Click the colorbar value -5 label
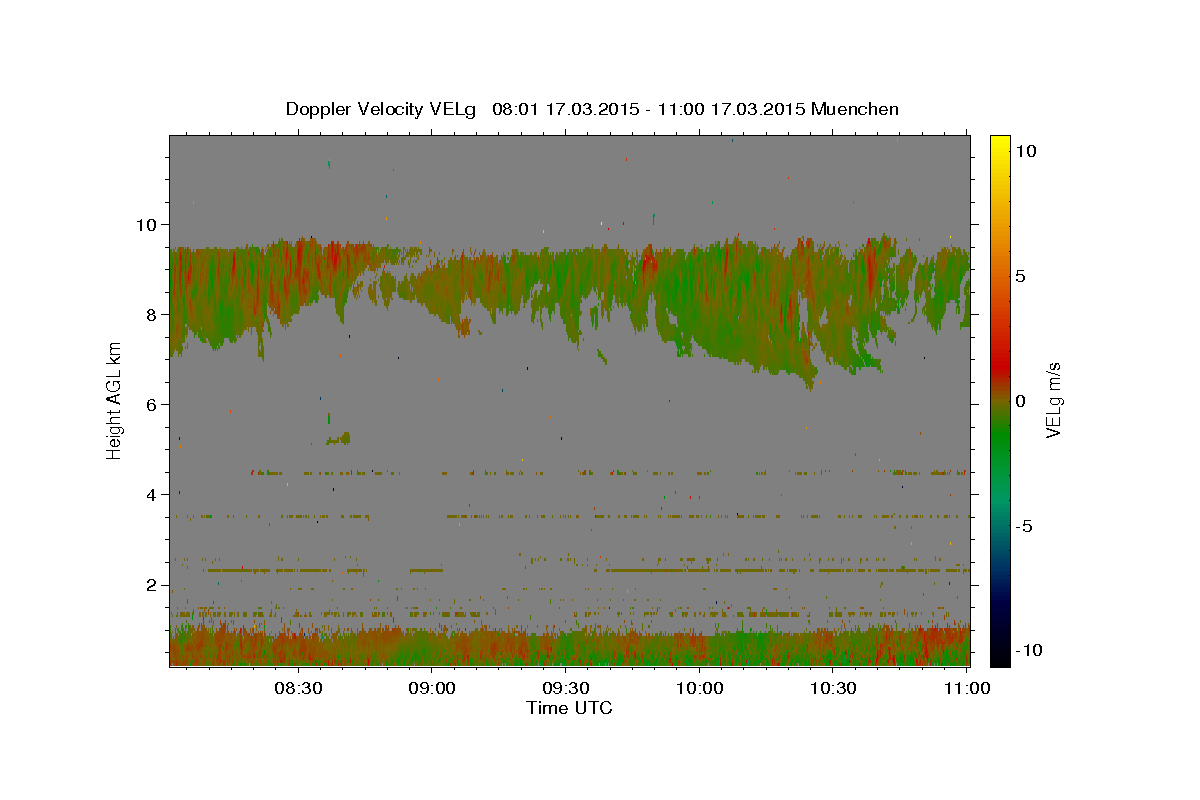1200x800 pixels. pyautogui.click(x=1025, y=526)
